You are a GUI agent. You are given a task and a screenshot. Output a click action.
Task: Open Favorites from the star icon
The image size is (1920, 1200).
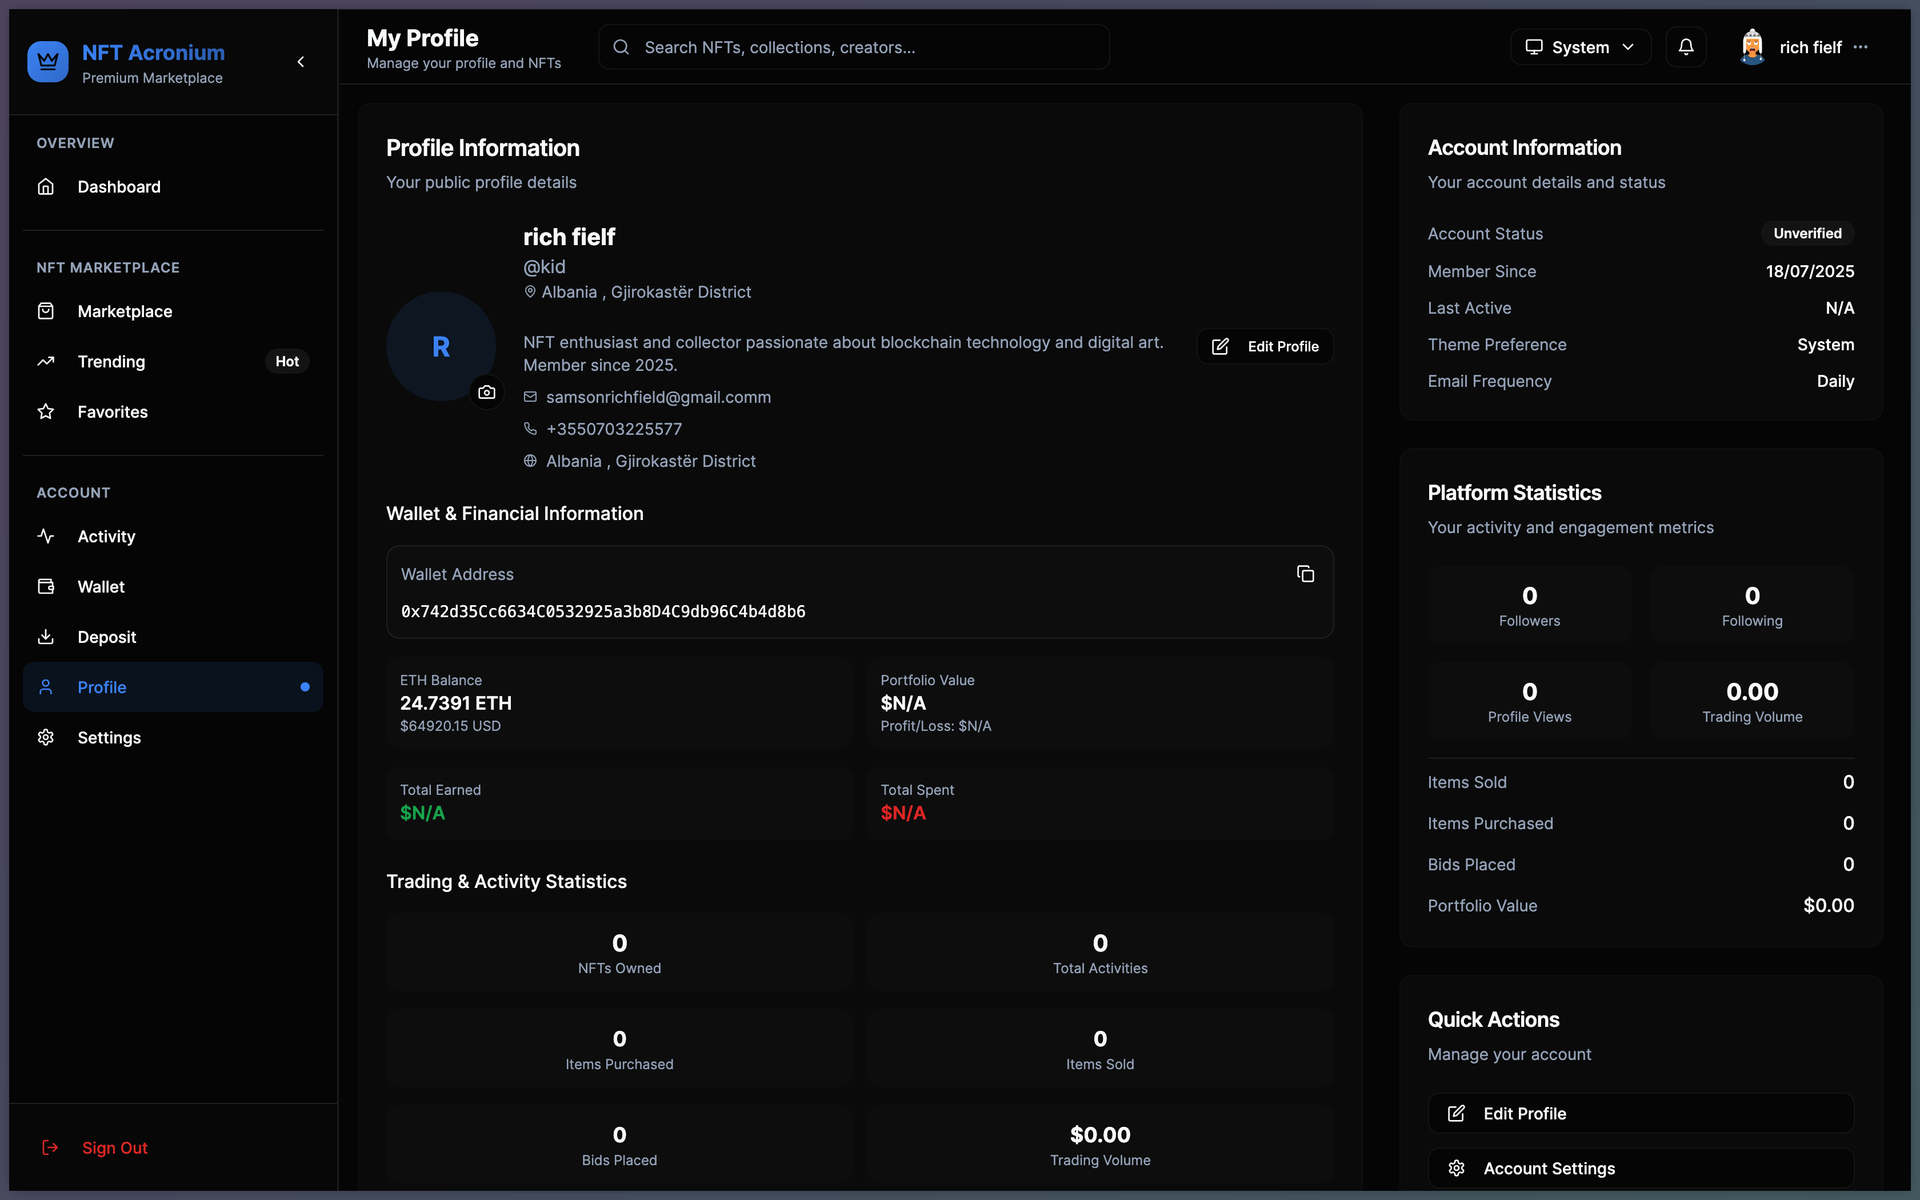pos(46,411)
